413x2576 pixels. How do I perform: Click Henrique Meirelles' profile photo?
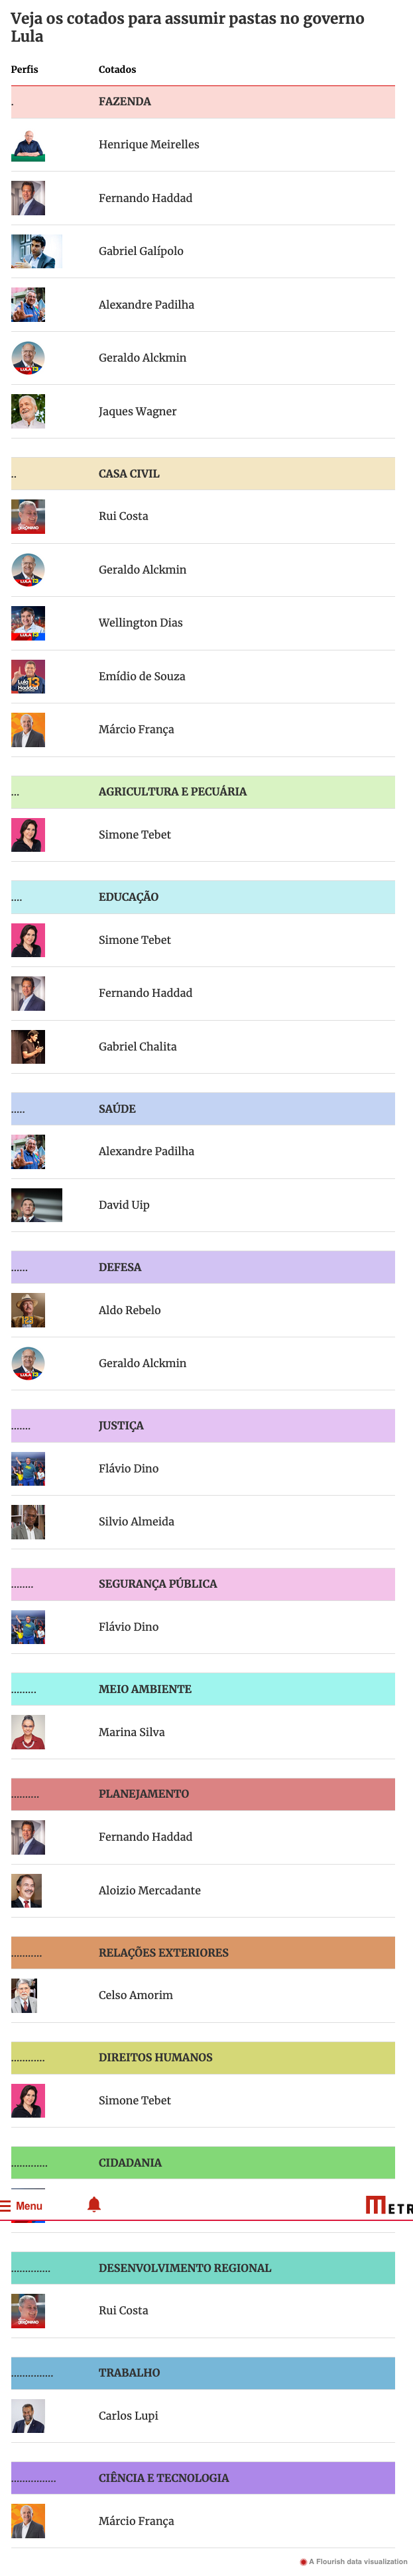tap(28, 145)
